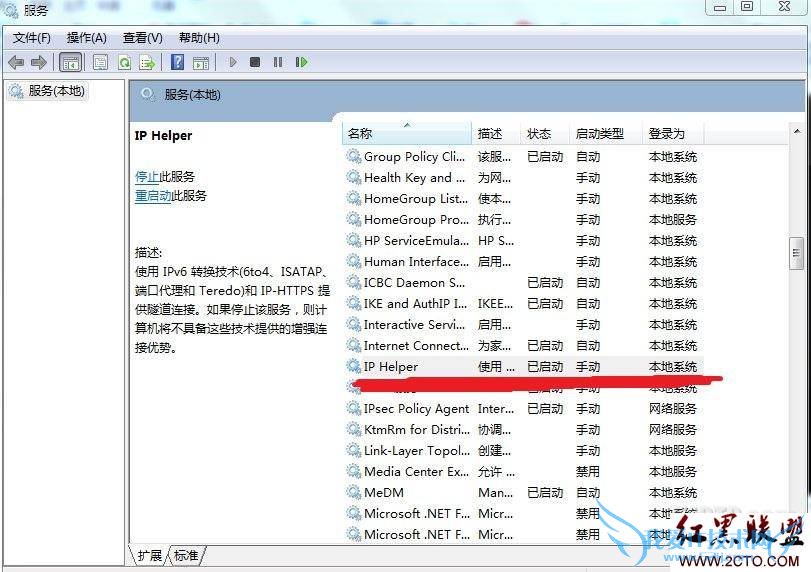Click the Stop service square icon
This screenshot has width=811, height=572.
(x=255, y=62)
